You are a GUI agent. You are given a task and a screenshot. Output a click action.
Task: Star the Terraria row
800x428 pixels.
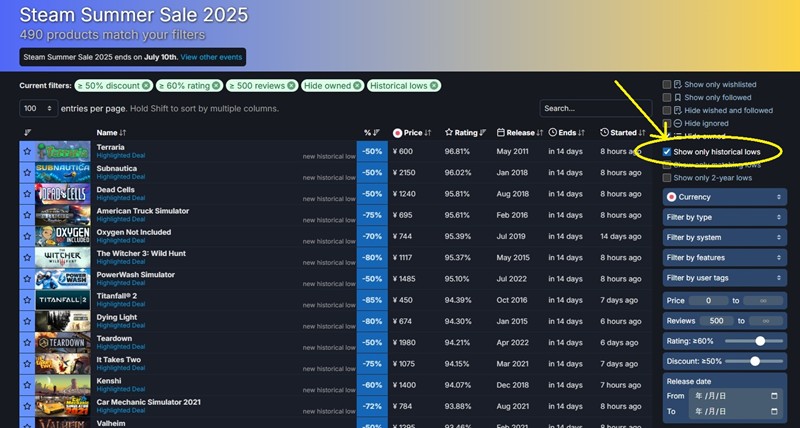click(27, 152)
